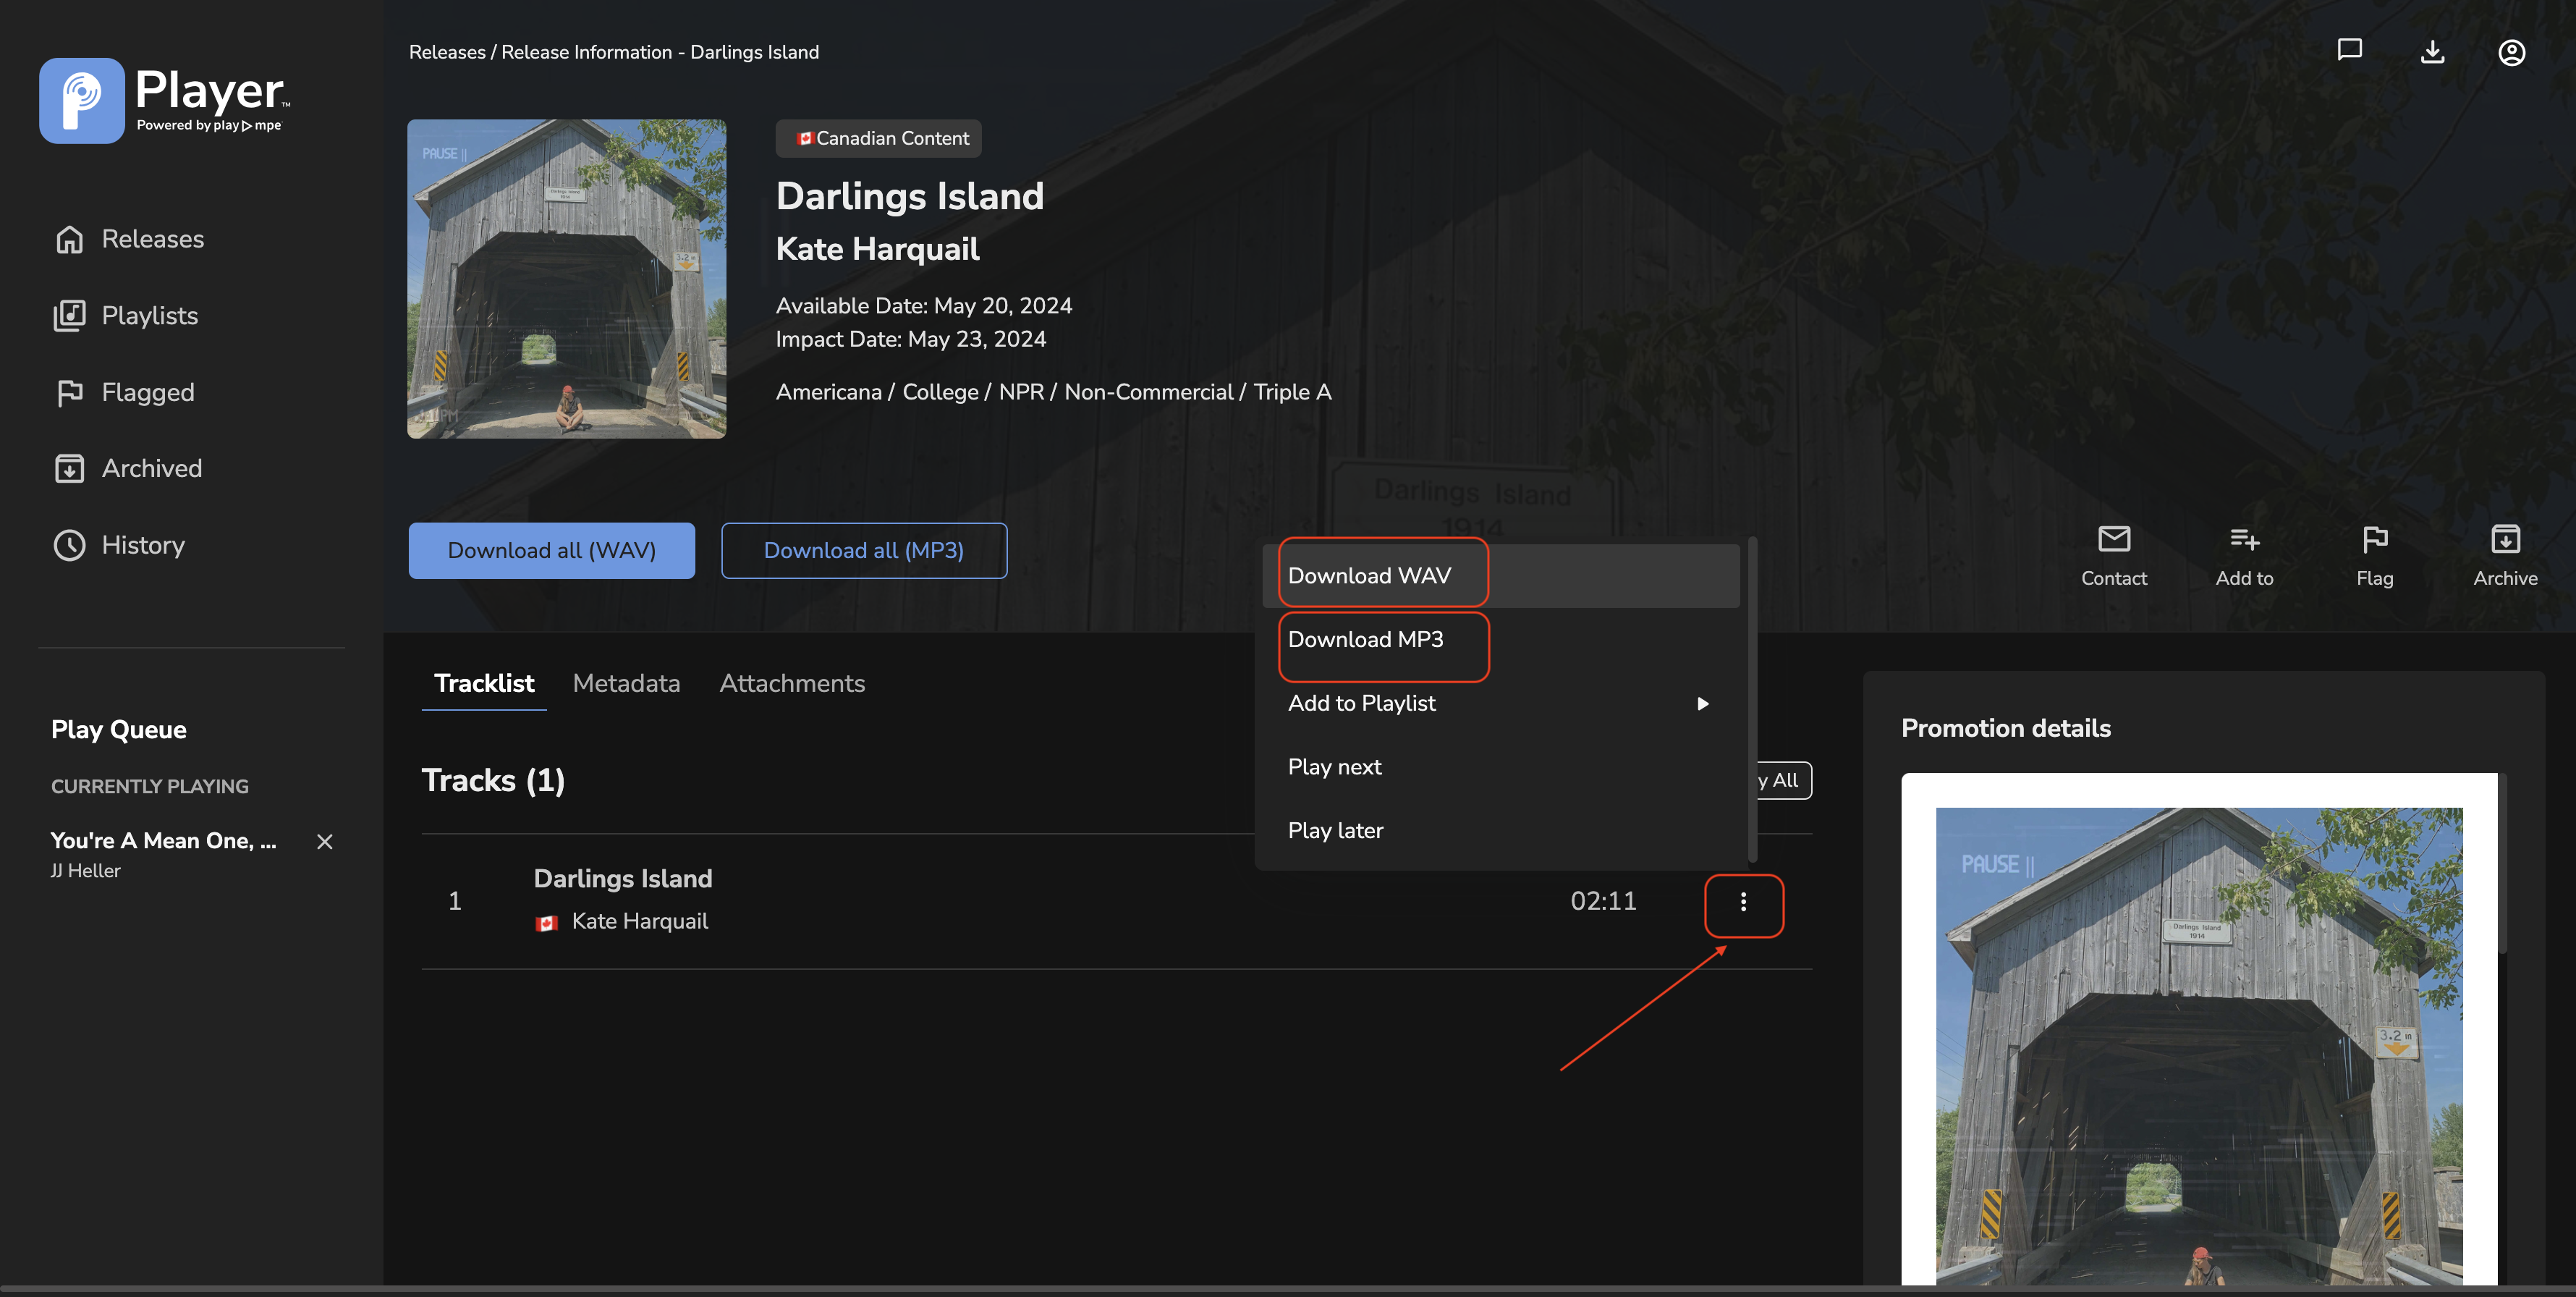Click the context menu scrollbar
This screenshot has height=1297, width=2576.
tap(1752, 700)
